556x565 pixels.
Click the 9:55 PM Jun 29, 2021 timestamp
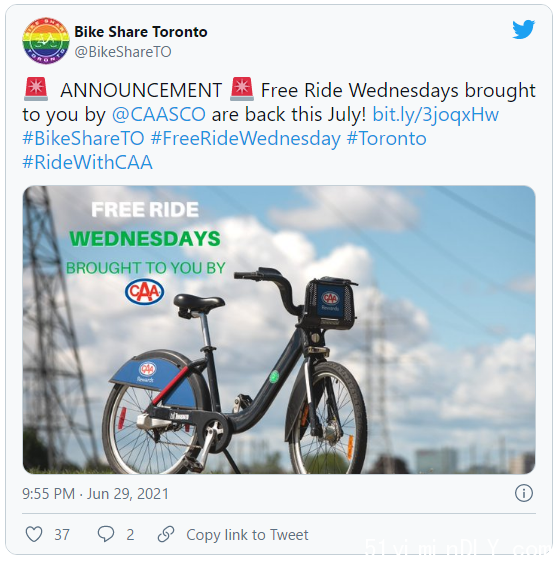point(95,494)
